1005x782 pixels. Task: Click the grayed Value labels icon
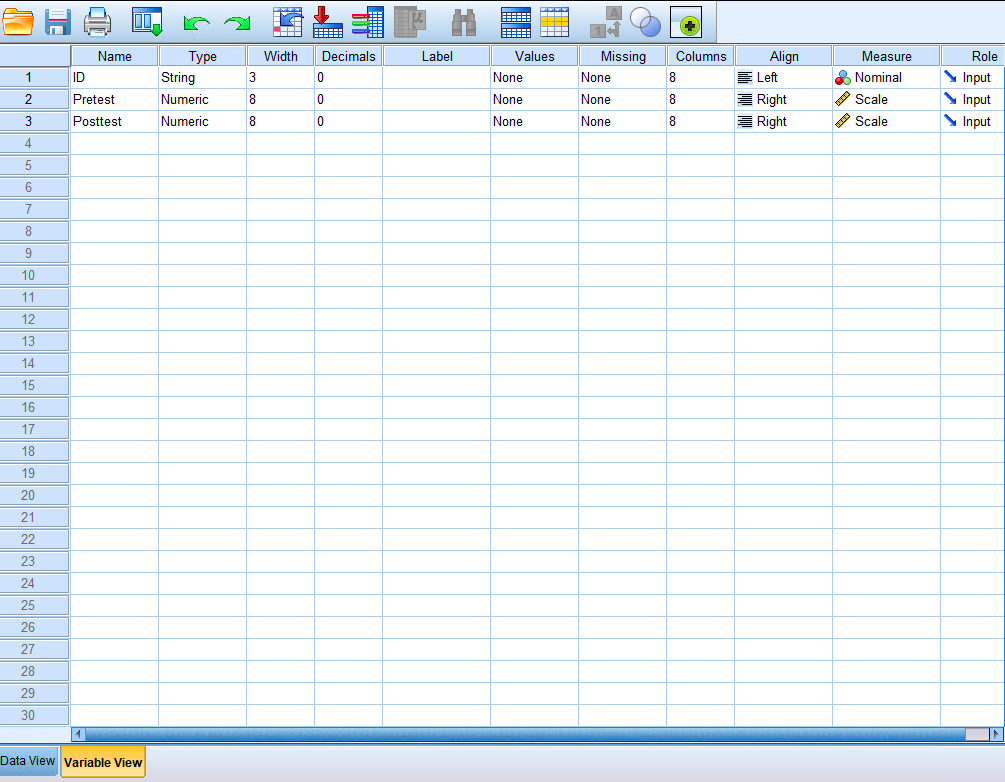(x=606, y=22)
